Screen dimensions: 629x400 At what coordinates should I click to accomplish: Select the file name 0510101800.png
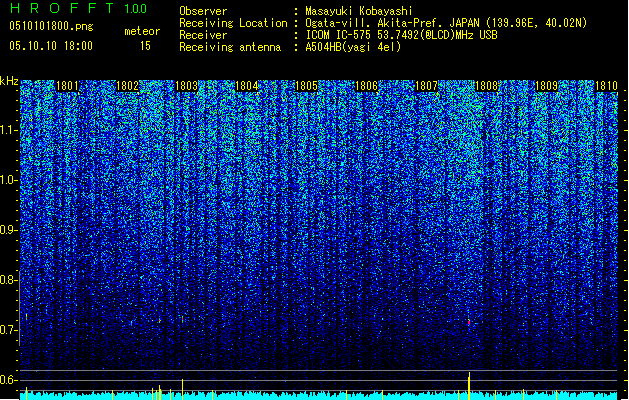click(x=51, y=27)
